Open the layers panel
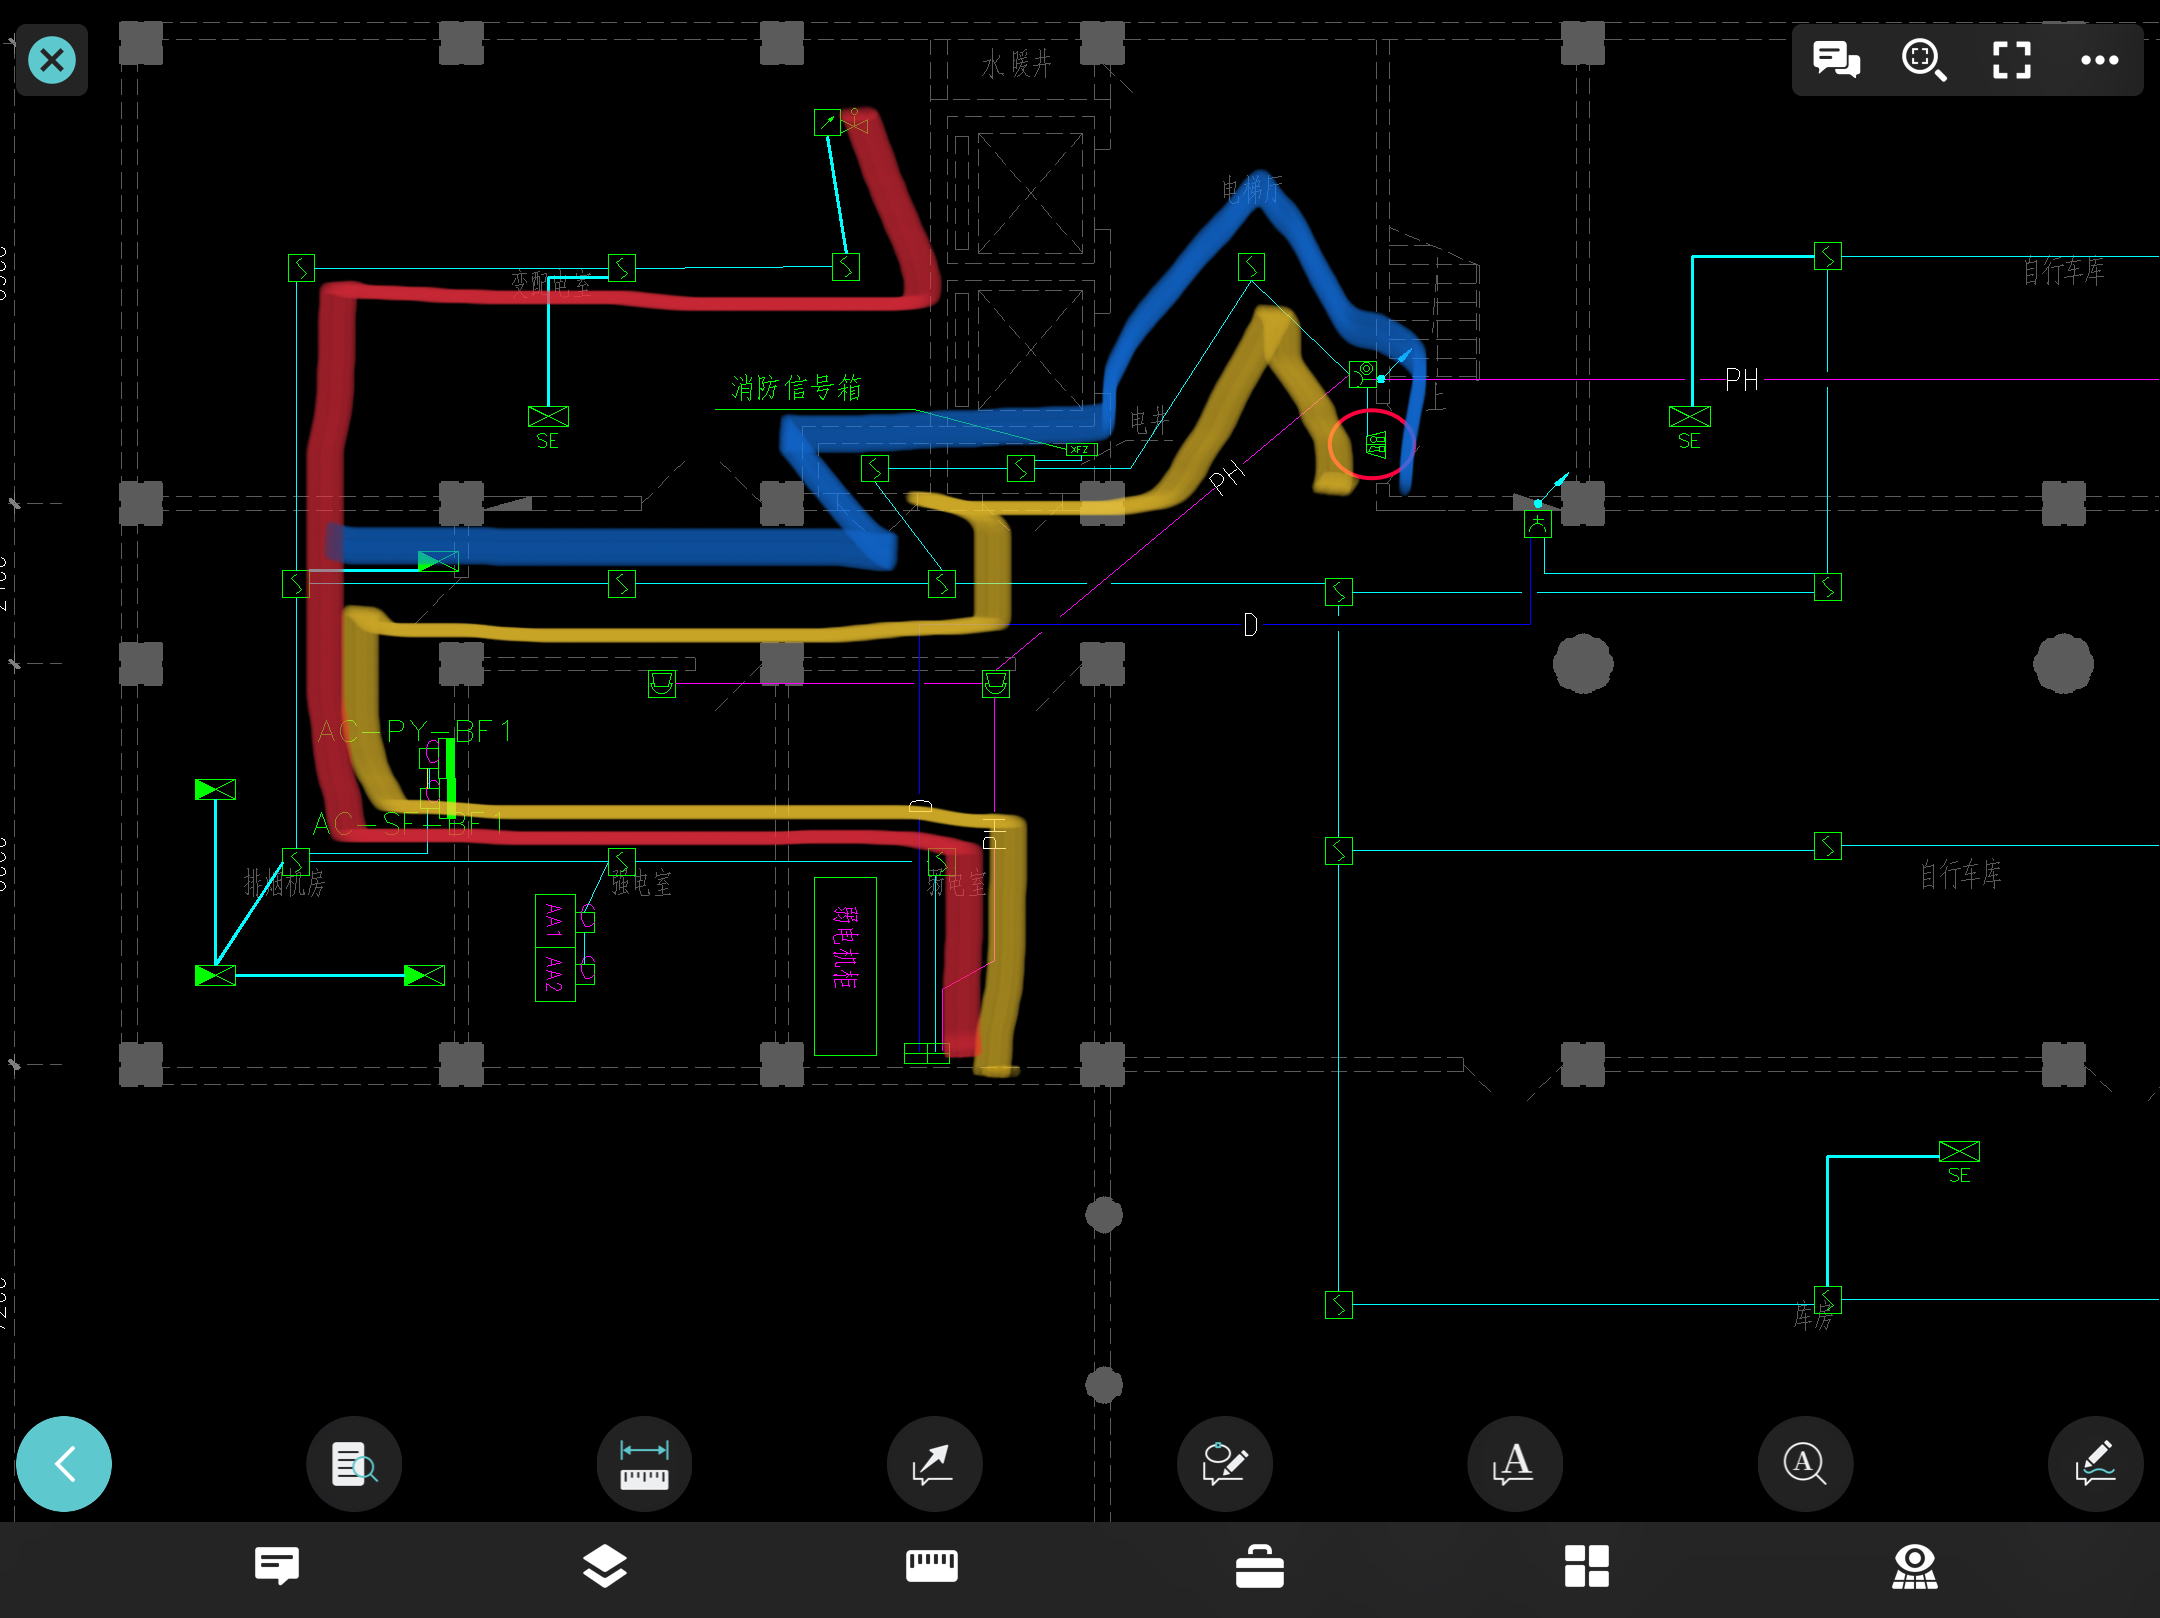This screenshot has height=1618, width=2160. [x=604, y=1565]
